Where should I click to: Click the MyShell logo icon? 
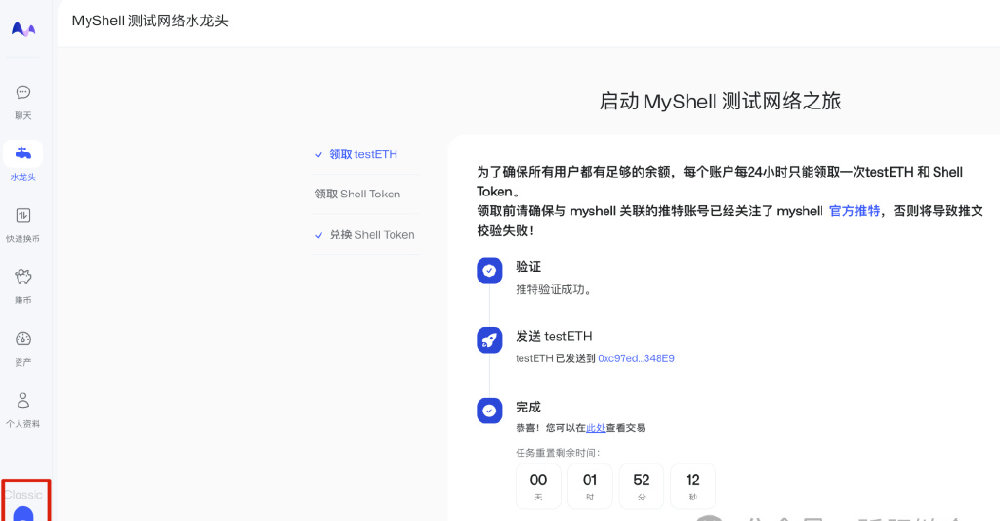click(24, 29)
